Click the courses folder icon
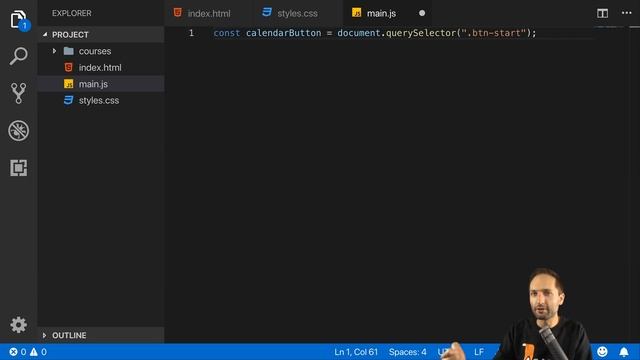 coord(69,51)
